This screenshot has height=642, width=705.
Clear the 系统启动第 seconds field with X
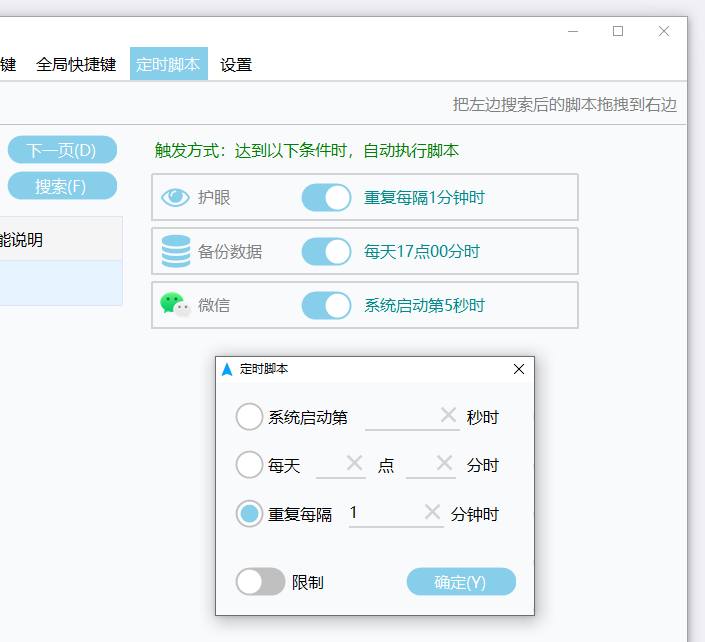[448, 416]
